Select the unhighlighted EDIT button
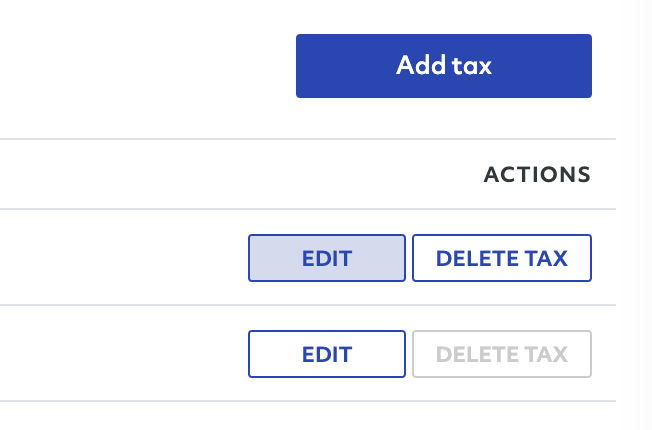Image resolution: width=652 pixels, height=430 pixels. click(327, 354)
